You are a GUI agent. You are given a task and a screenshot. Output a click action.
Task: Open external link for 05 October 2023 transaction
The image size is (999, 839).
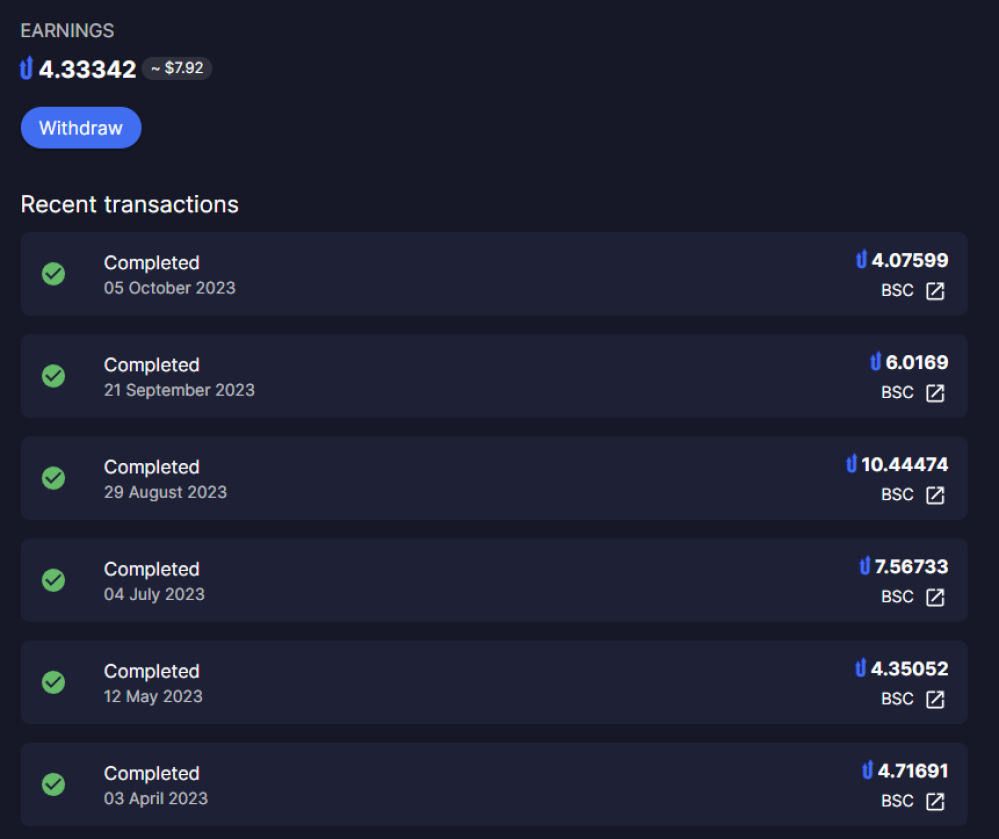pos(935,291)
